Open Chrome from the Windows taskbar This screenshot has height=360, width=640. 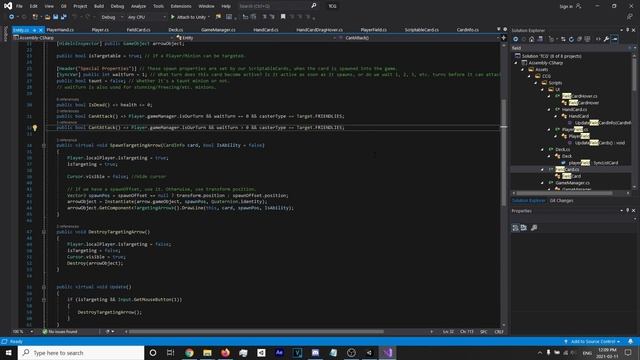coord(189,353)
